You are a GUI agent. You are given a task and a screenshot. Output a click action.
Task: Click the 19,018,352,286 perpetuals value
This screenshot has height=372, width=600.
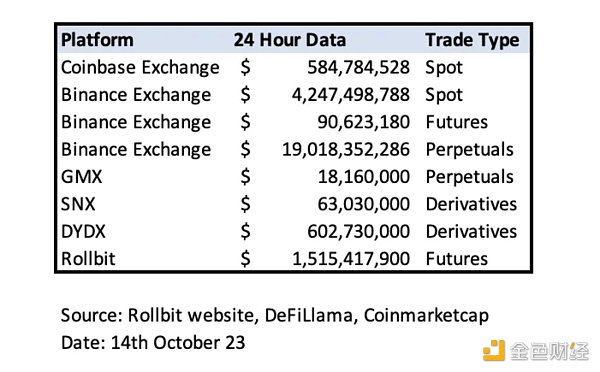click(346, 150)
